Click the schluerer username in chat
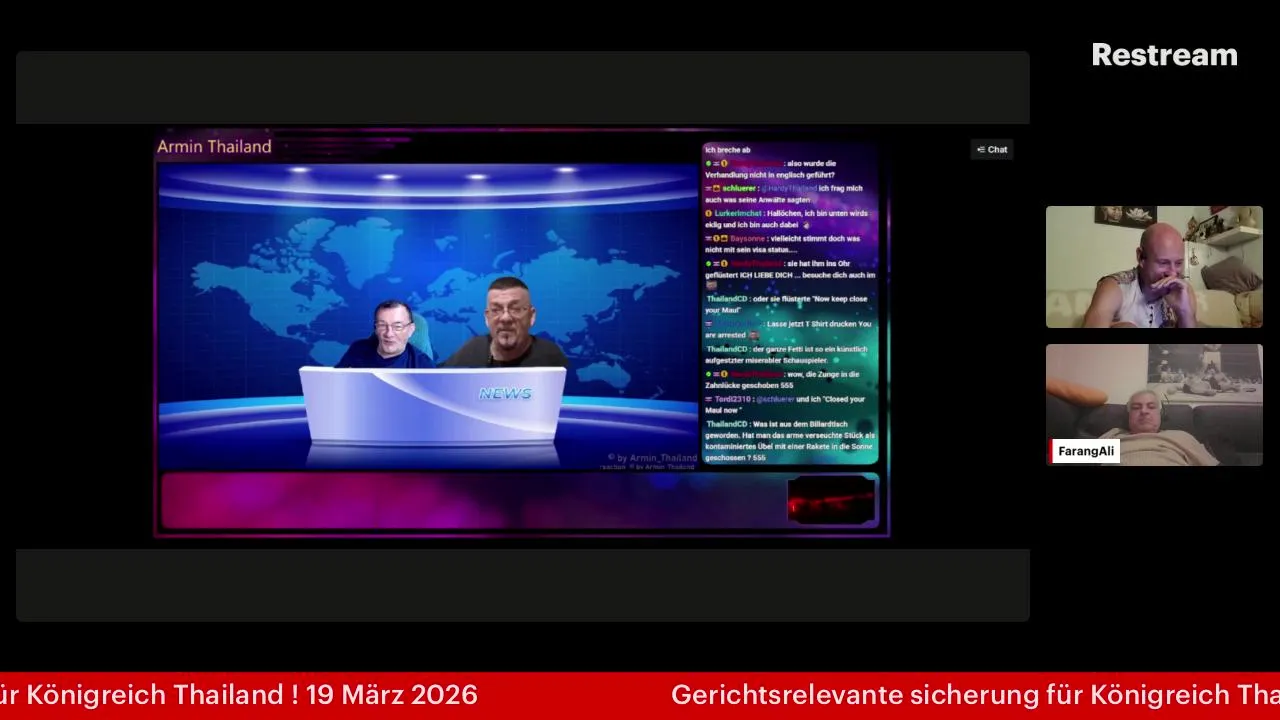The height and width of the screenshot is (720, 1280). click(739, 188)
